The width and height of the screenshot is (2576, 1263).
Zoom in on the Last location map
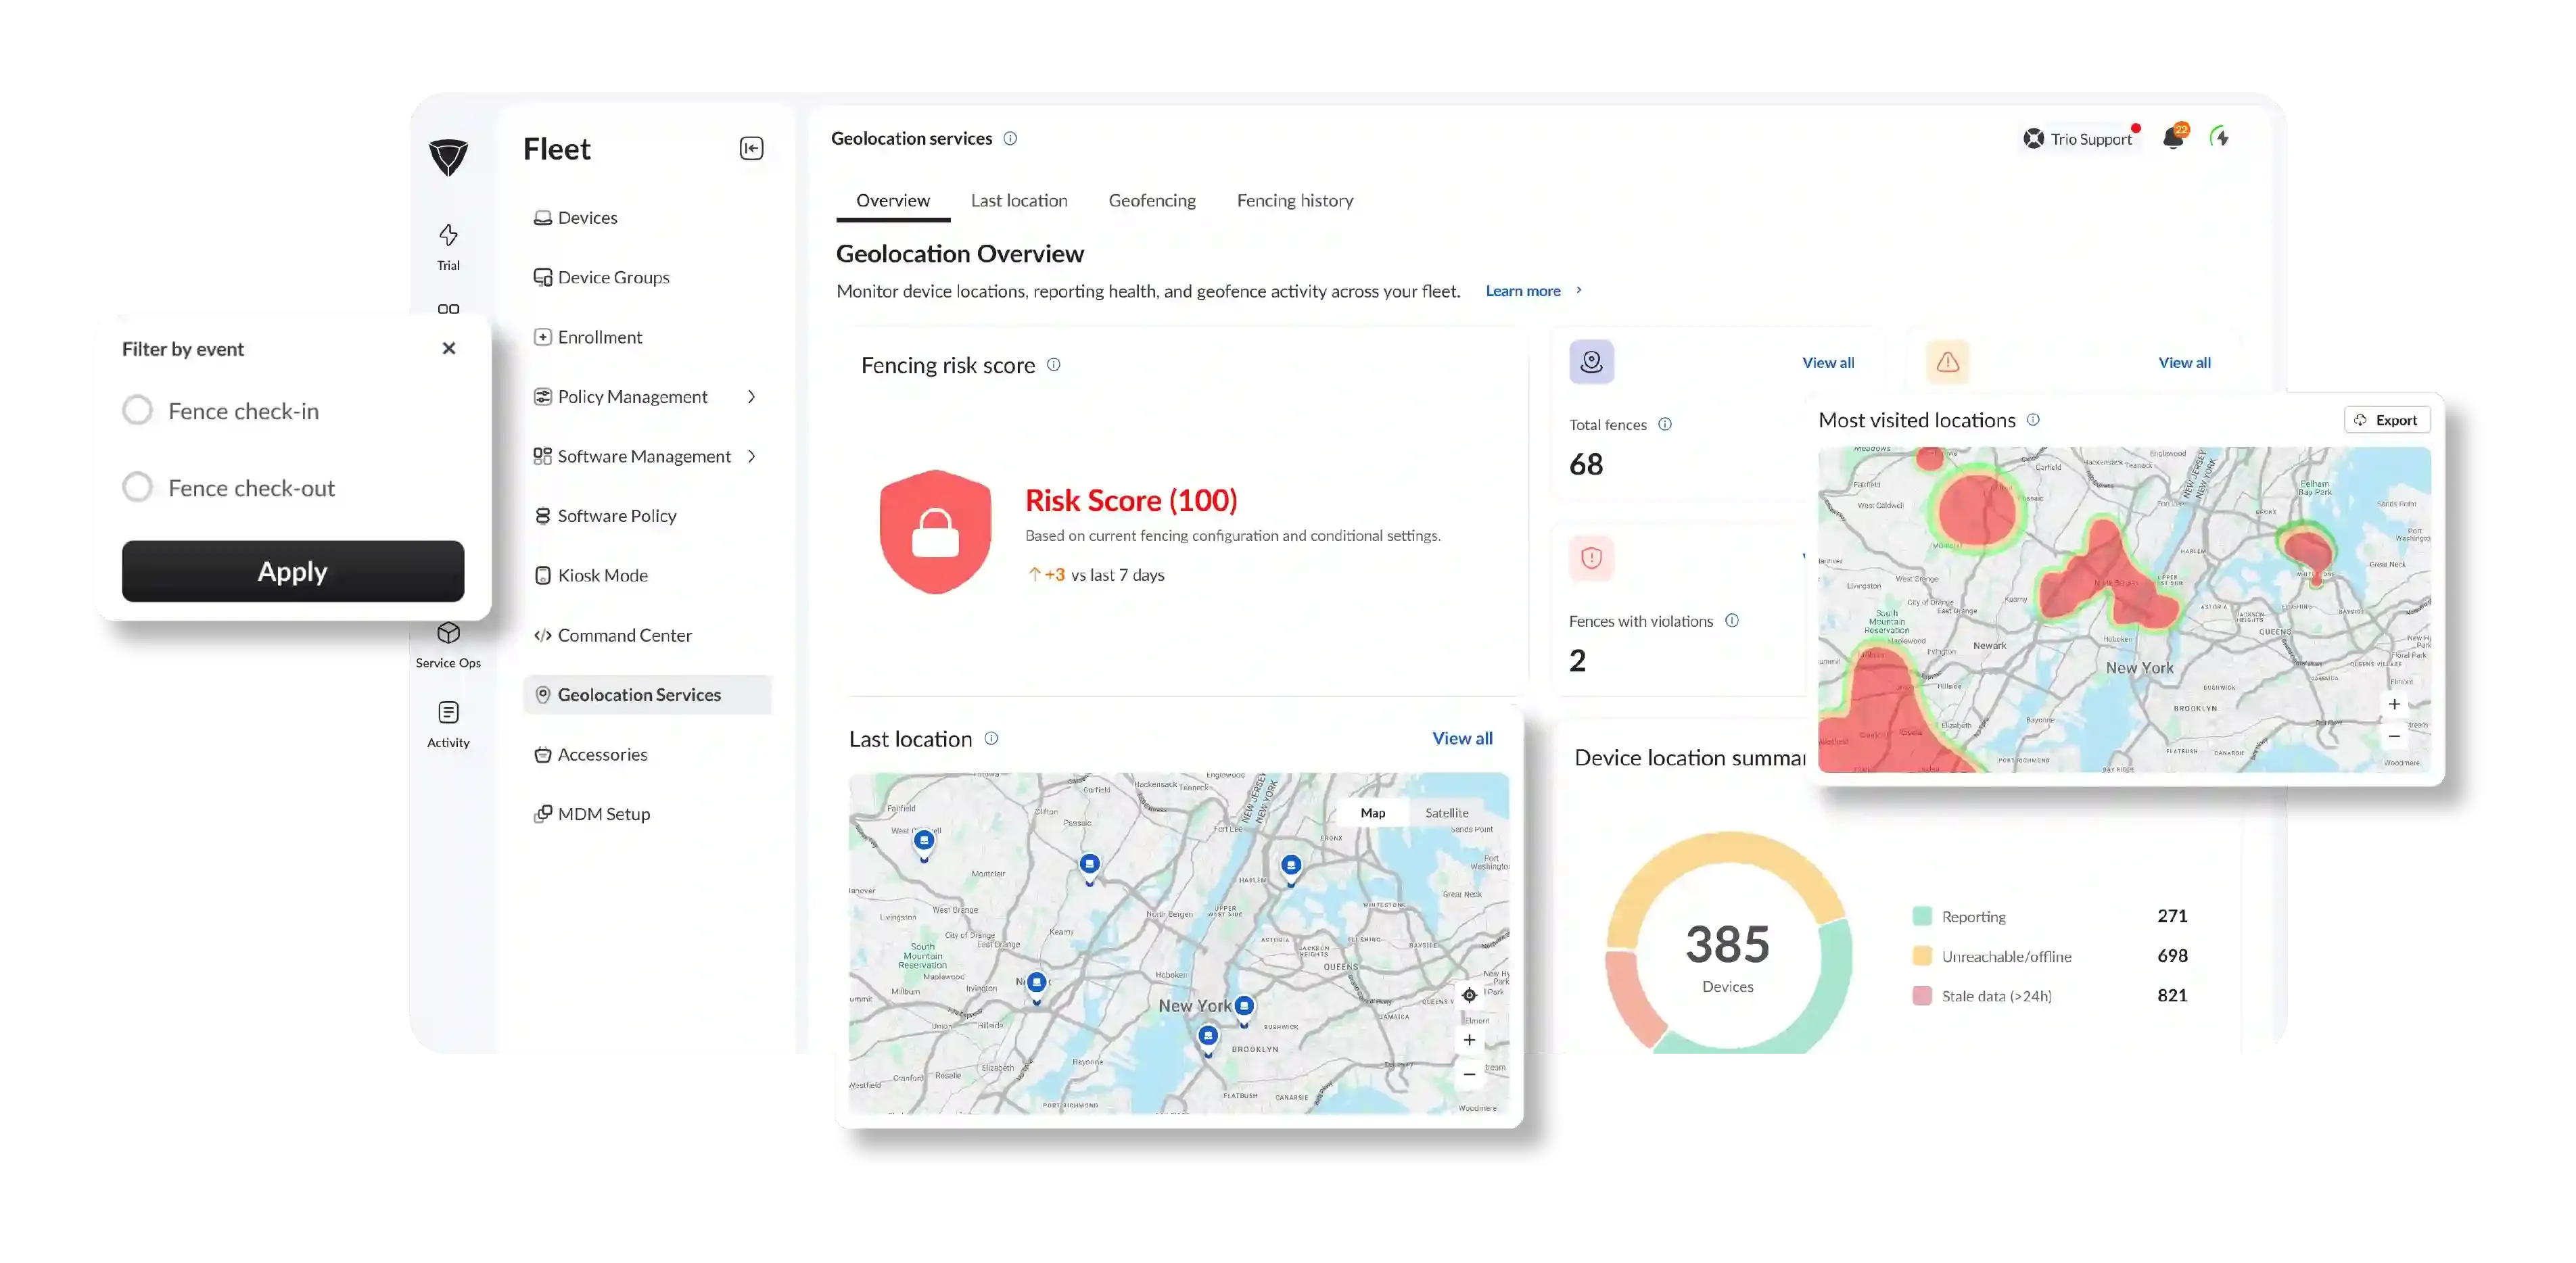pos(1469,1040)
